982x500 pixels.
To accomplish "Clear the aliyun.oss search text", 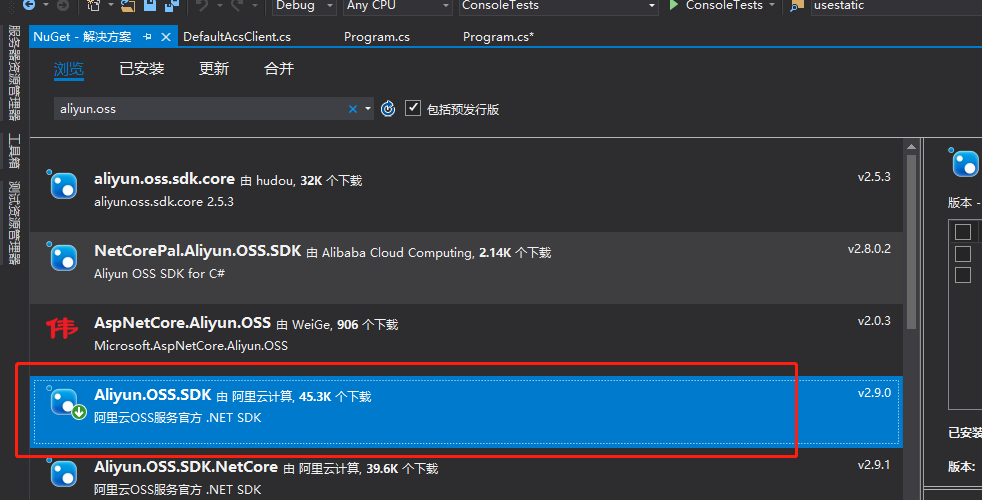I will tap(353, 109).
